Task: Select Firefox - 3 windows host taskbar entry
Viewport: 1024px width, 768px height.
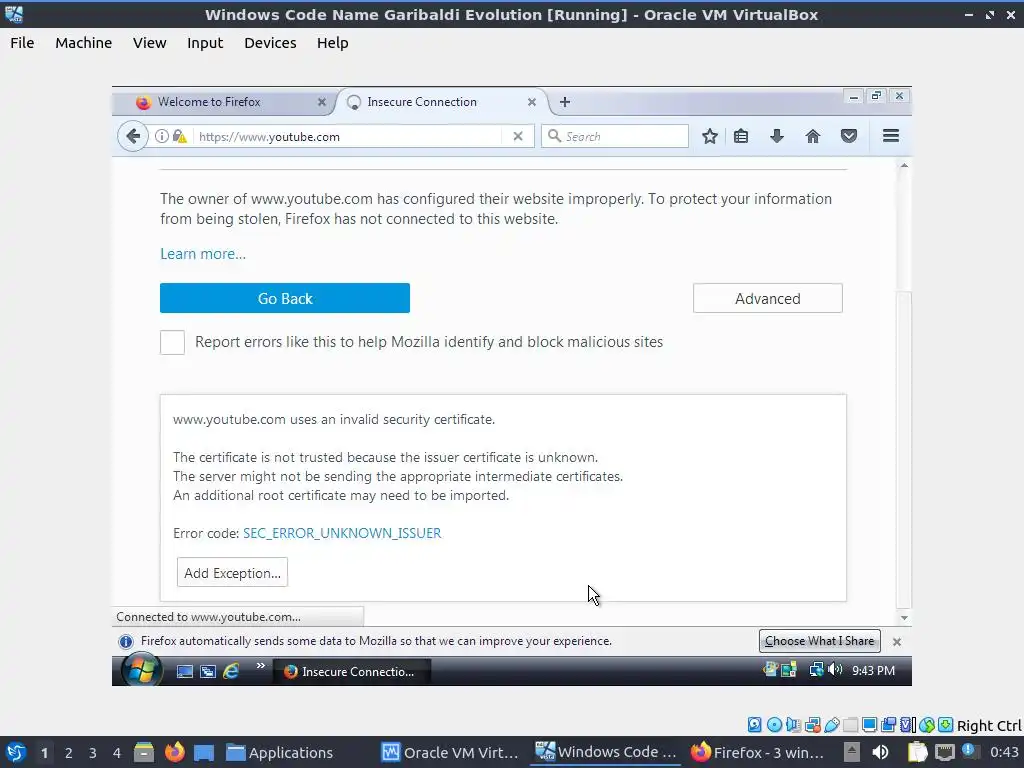Action: [758, 752]
